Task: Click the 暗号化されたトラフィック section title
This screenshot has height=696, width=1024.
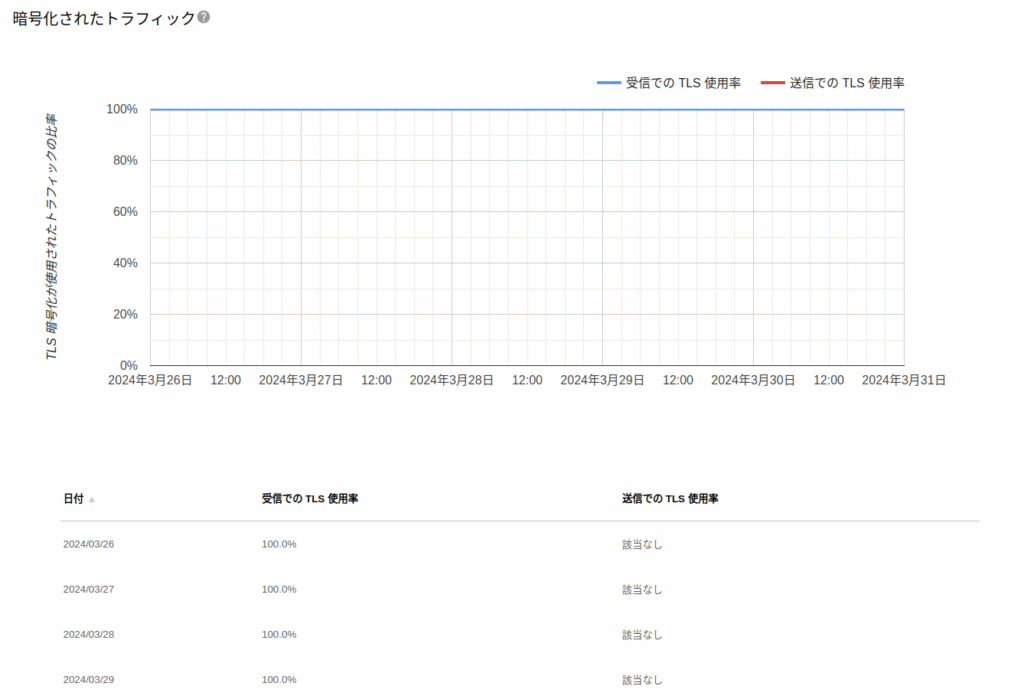Action: point(103,18)
